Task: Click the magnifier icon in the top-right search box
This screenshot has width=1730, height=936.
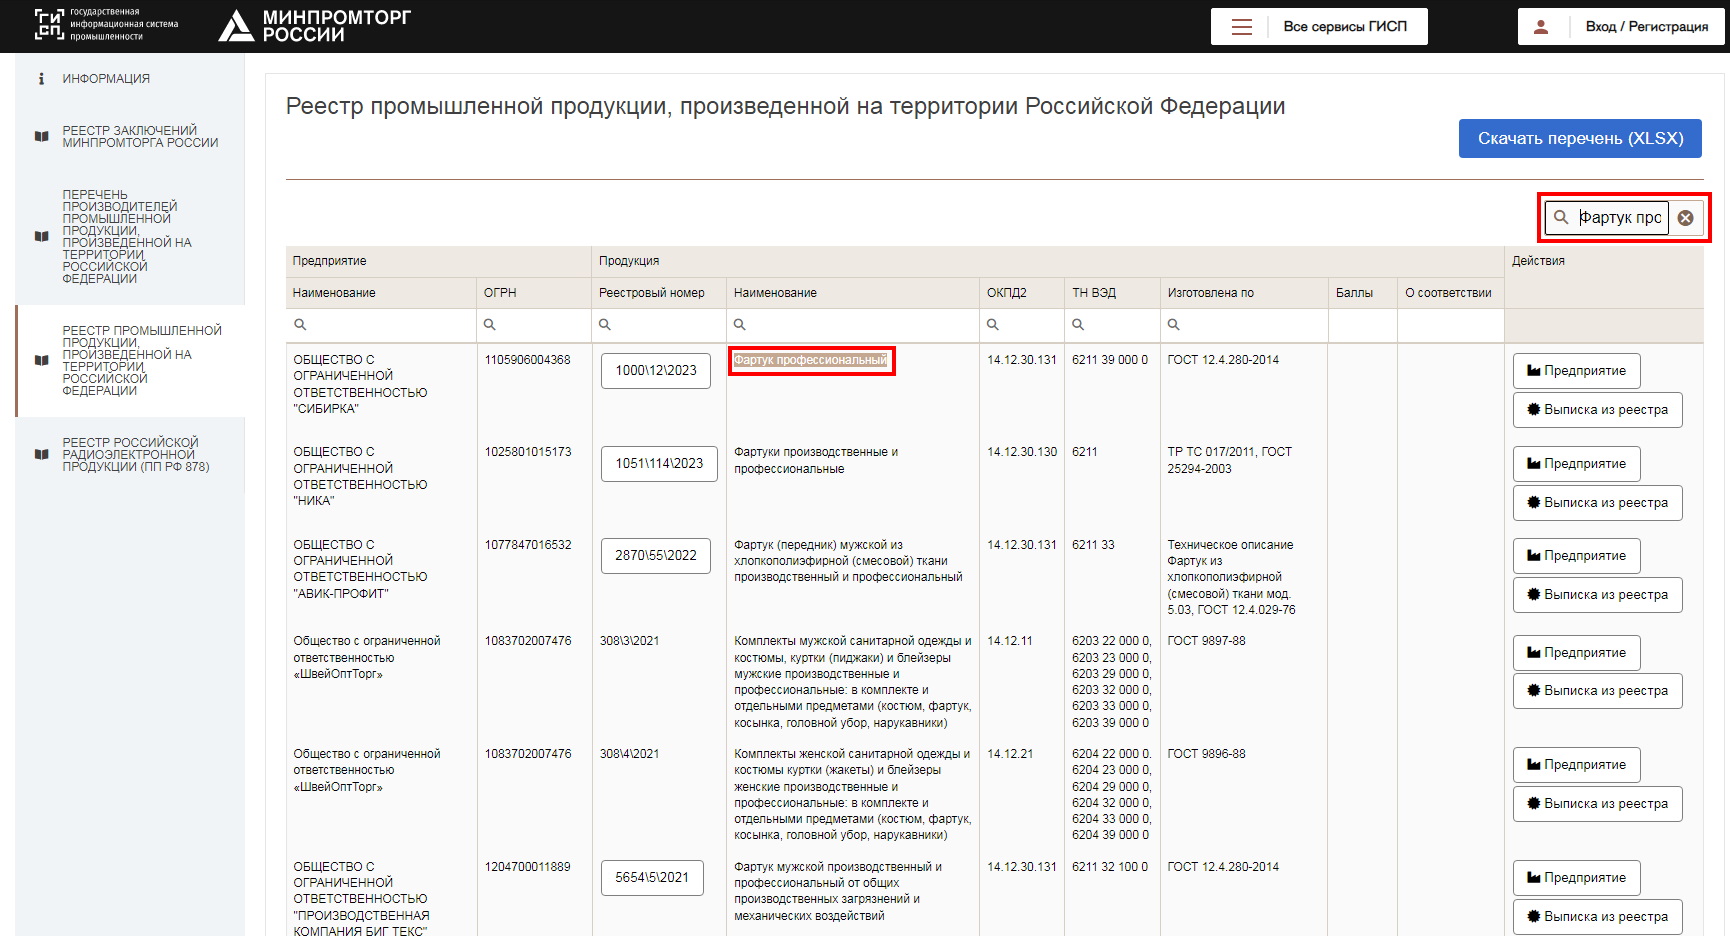Action: tap(1561, 217)
